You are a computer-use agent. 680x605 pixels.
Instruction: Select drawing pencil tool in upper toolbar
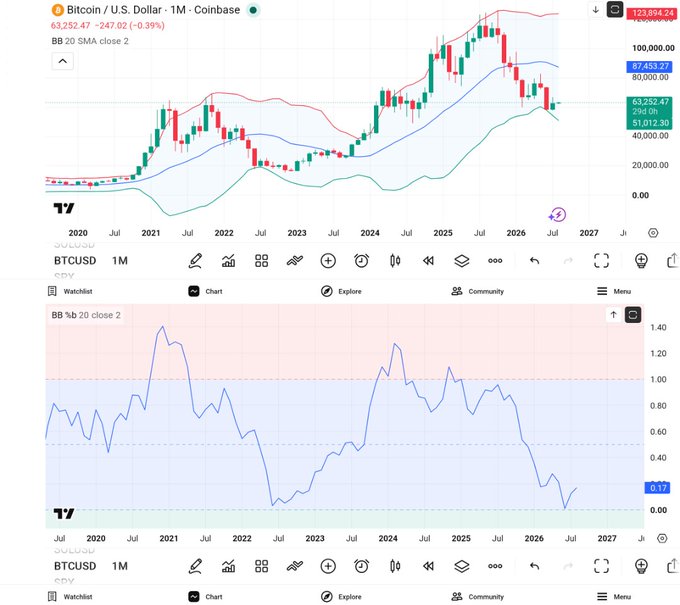pos(195,261)
